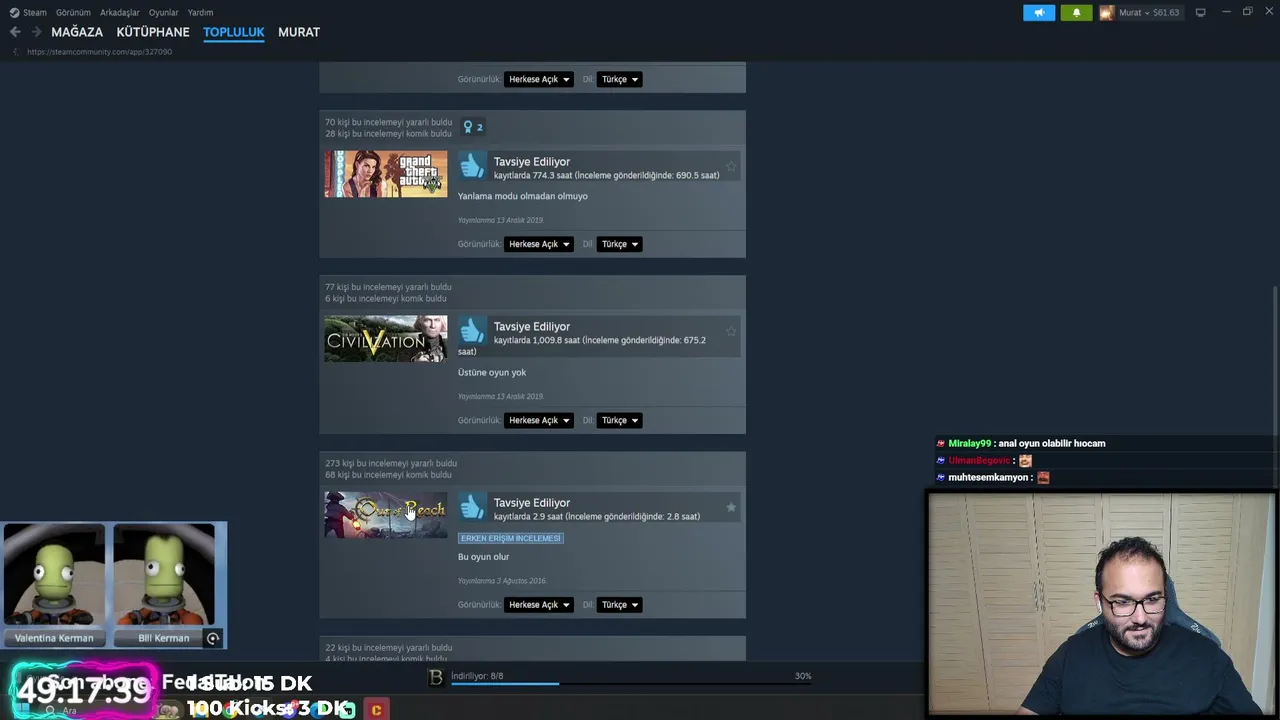
Task: Open the Oyunlar menu
Action: click(x=163, y=12)
